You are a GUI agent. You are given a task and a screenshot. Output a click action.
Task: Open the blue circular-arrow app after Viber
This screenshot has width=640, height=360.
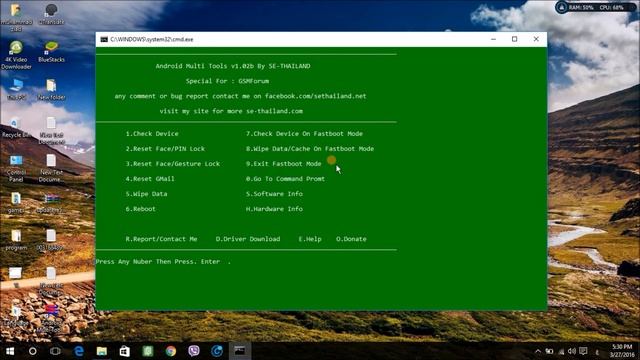pyautogui.click(x=217, y=351)
